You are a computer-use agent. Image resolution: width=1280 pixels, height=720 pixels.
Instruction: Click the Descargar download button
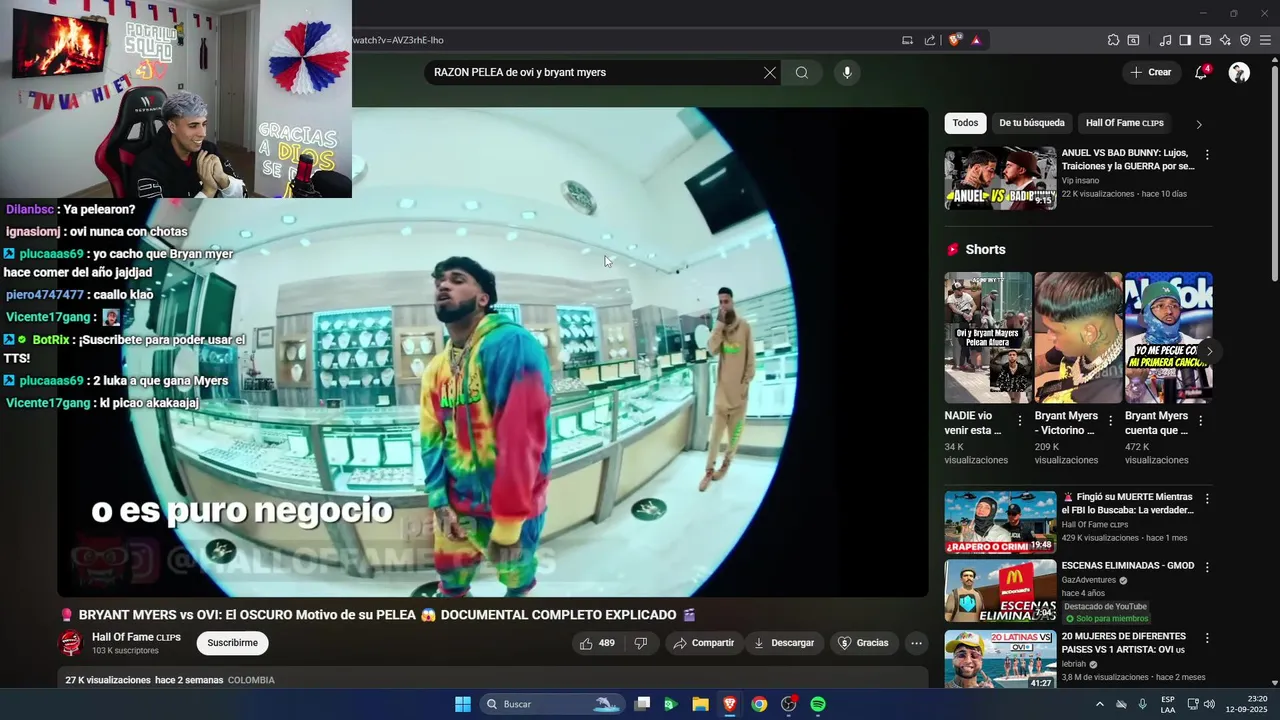[x=784, y=643]
